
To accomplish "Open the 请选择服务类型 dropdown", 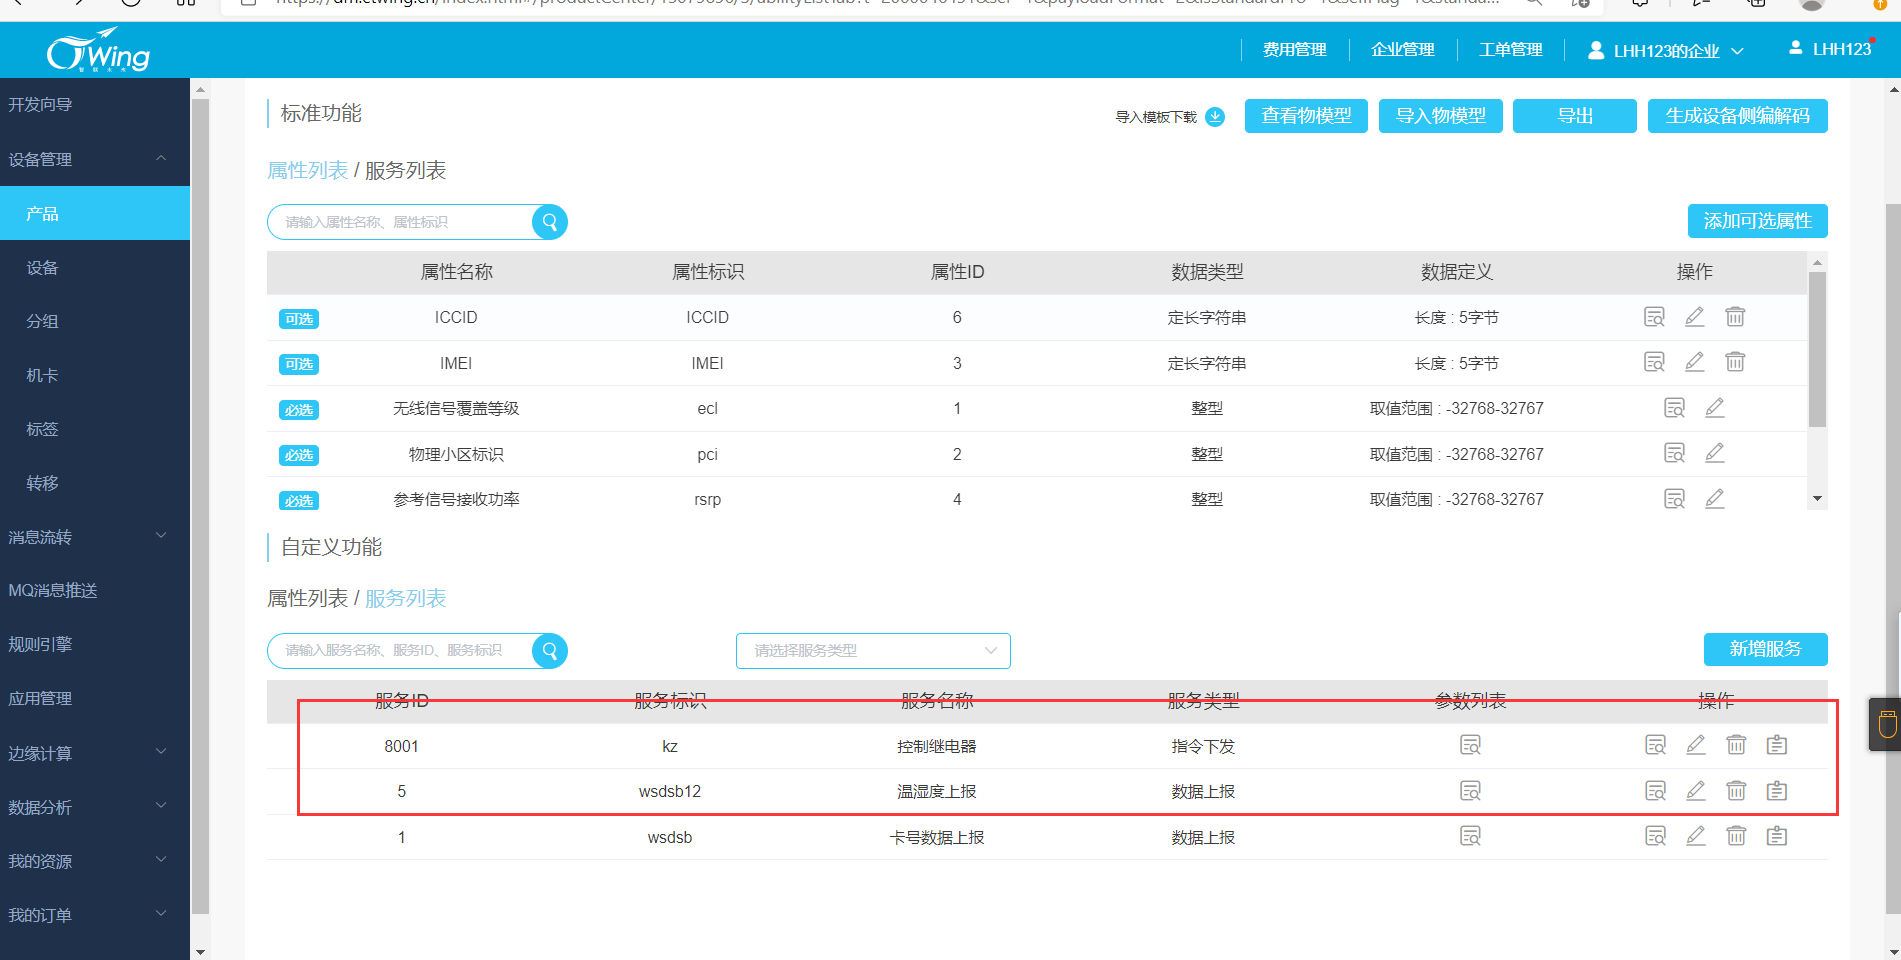I will pos(873,651).
